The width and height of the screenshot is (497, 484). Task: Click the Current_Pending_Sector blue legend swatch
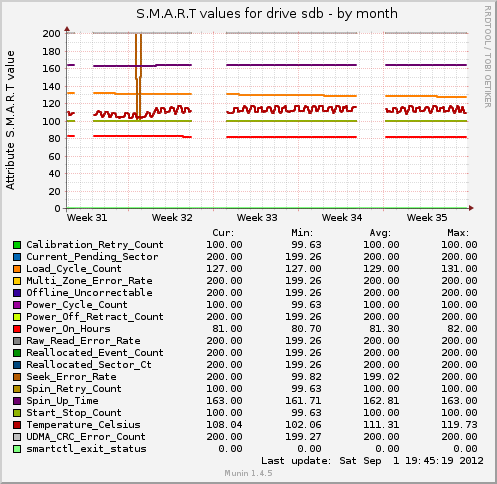click(x=17, y=257)
